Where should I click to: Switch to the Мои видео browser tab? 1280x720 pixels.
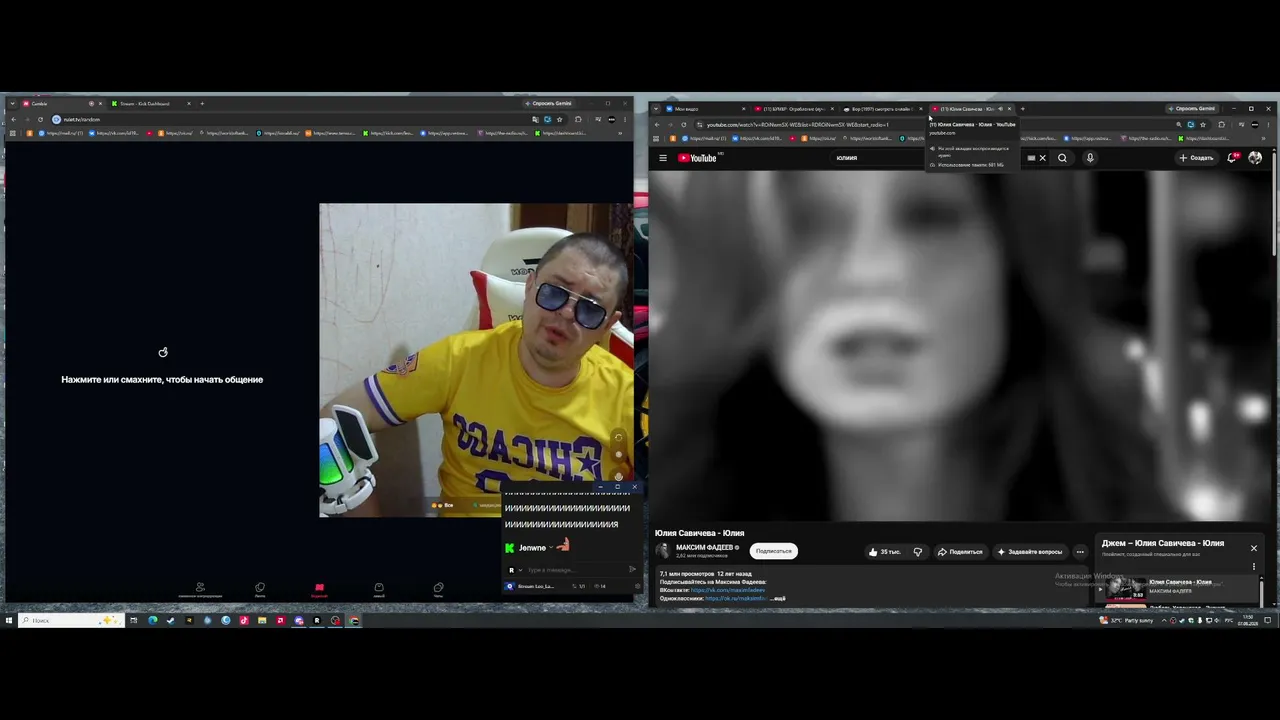[704, 108]
